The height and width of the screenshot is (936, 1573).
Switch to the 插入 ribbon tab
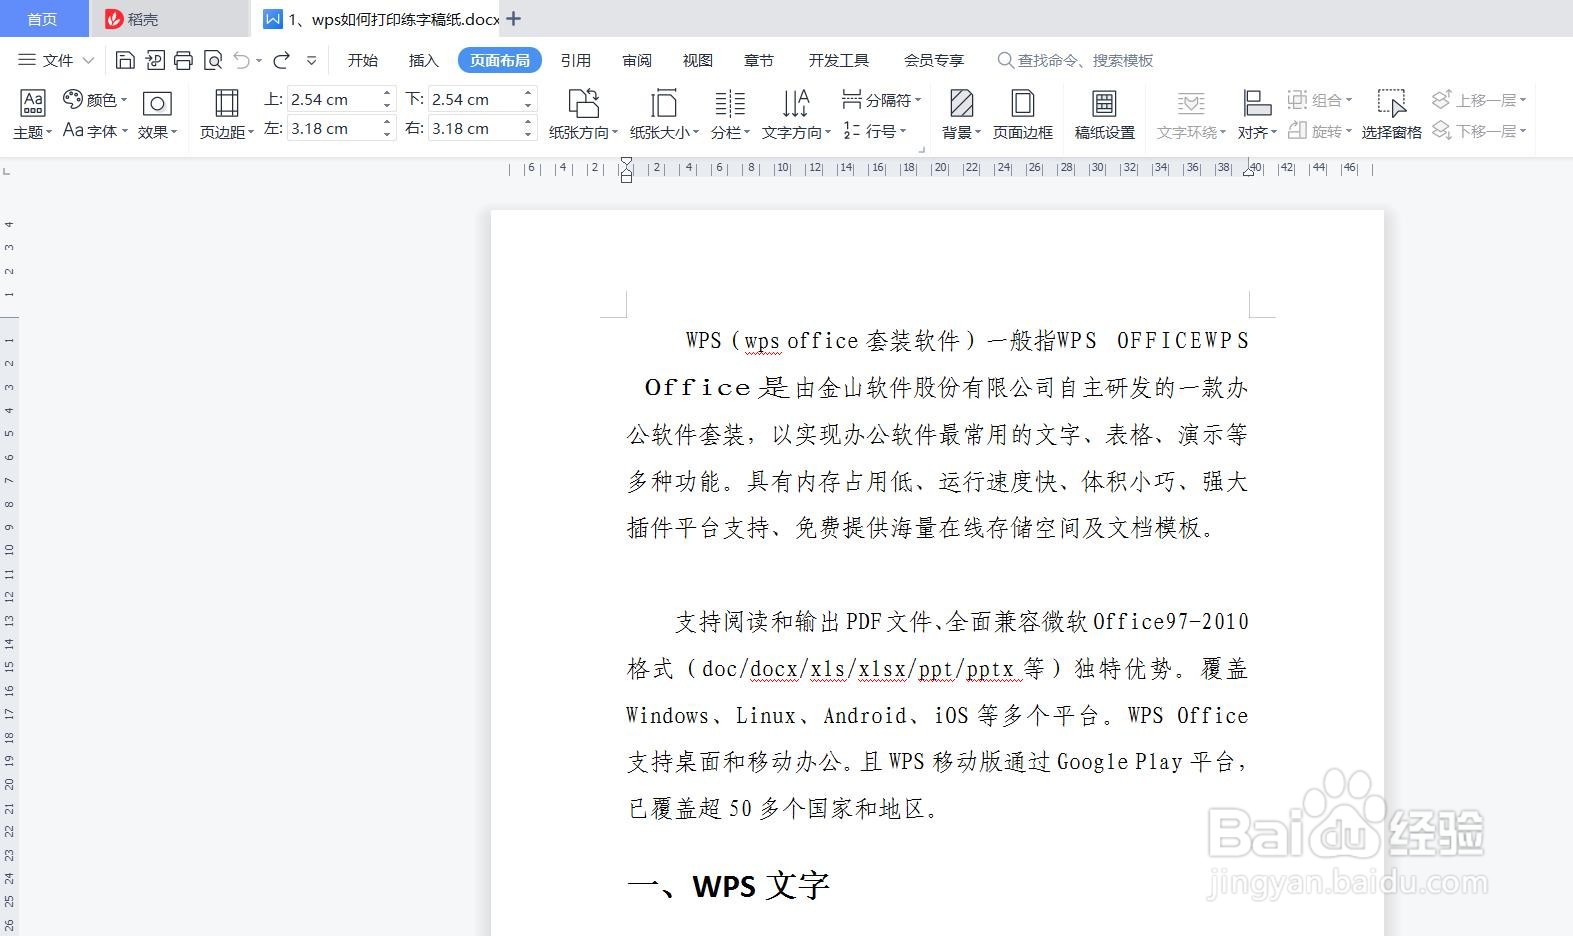(x=423, y=60)
